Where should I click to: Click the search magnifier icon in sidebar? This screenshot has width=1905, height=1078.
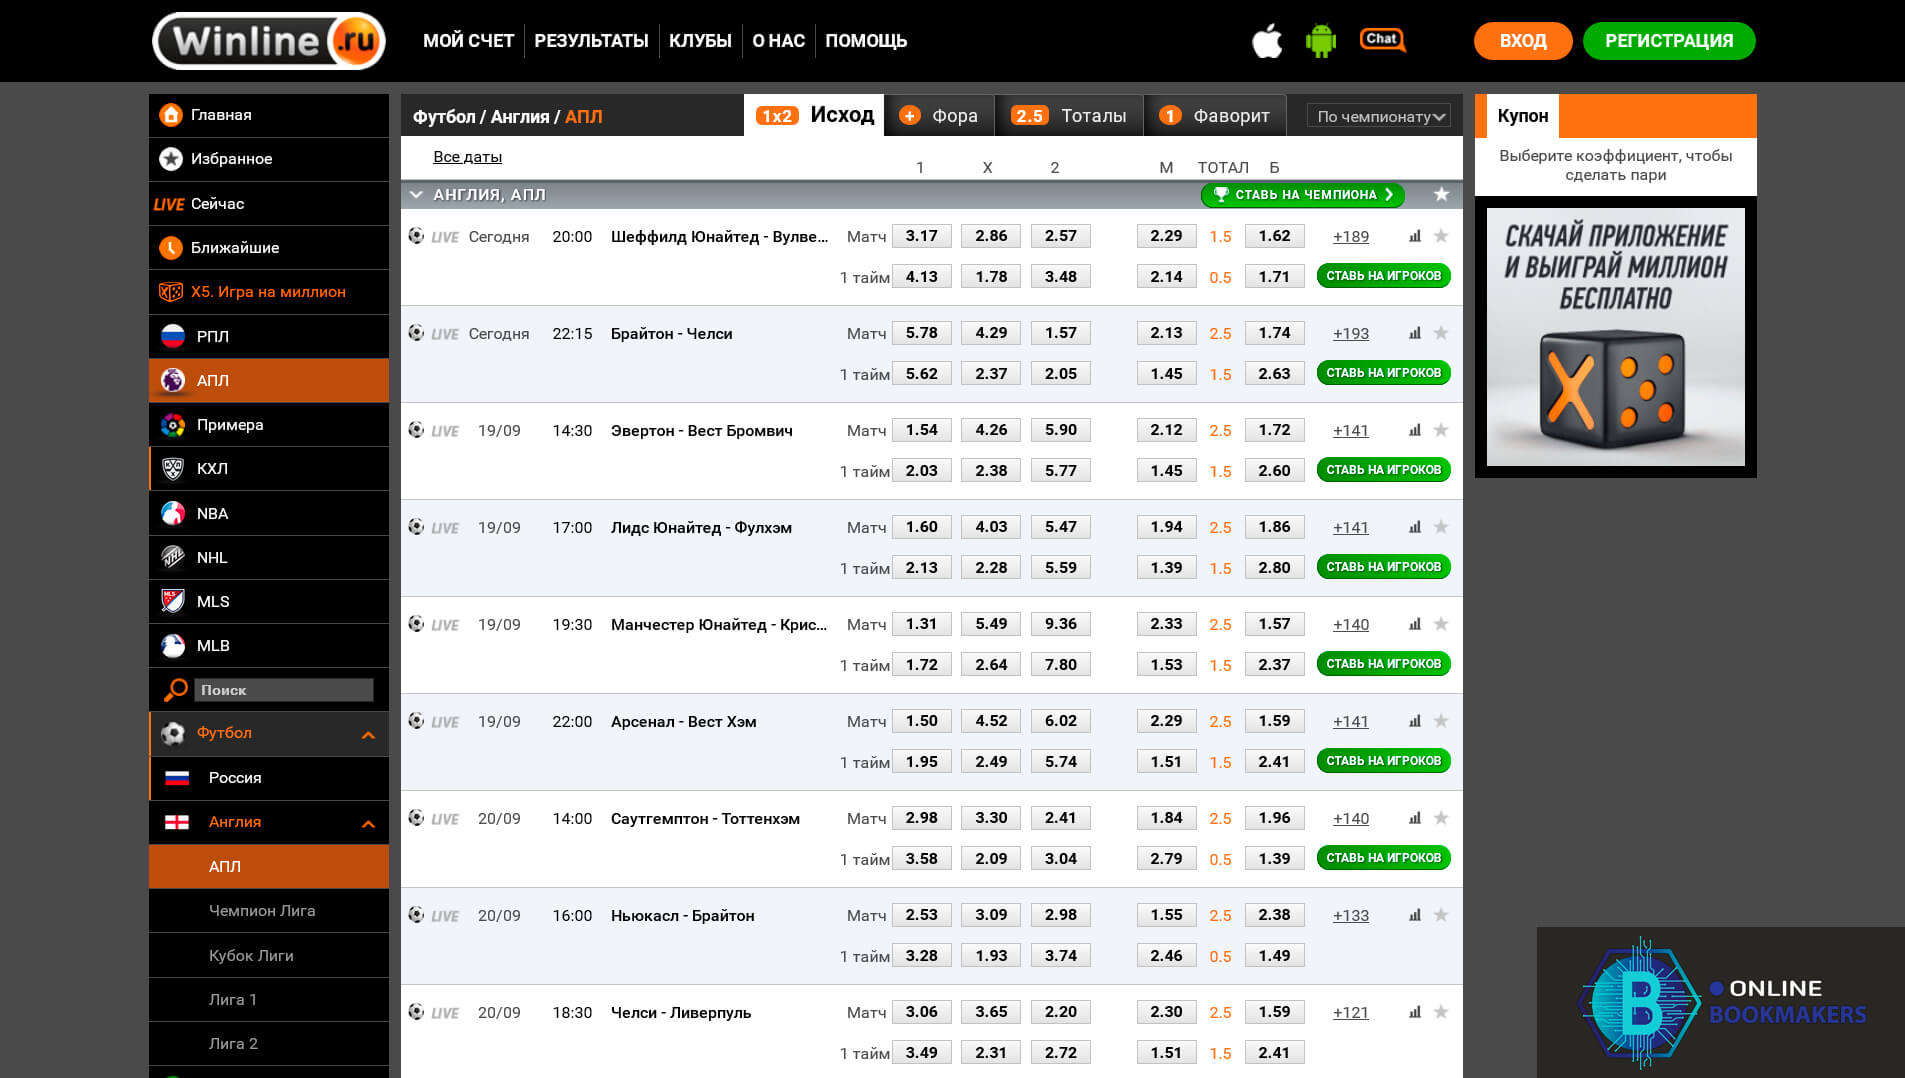click(175, 690)
